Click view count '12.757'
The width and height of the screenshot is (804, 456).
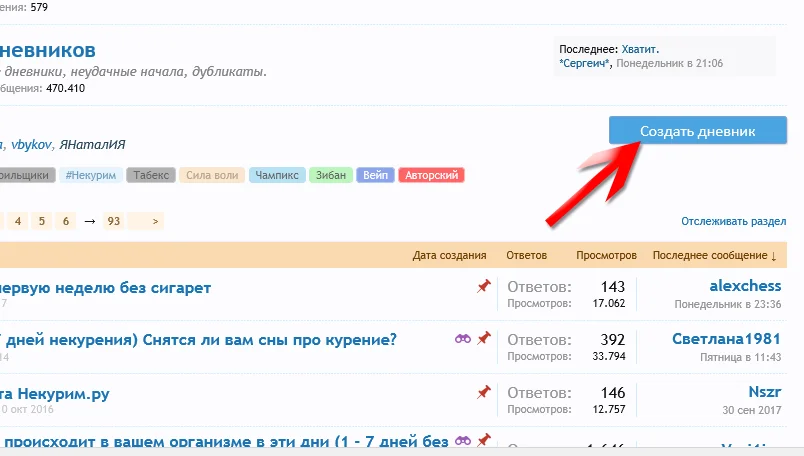pyautogui.click(x=609, y=409)
